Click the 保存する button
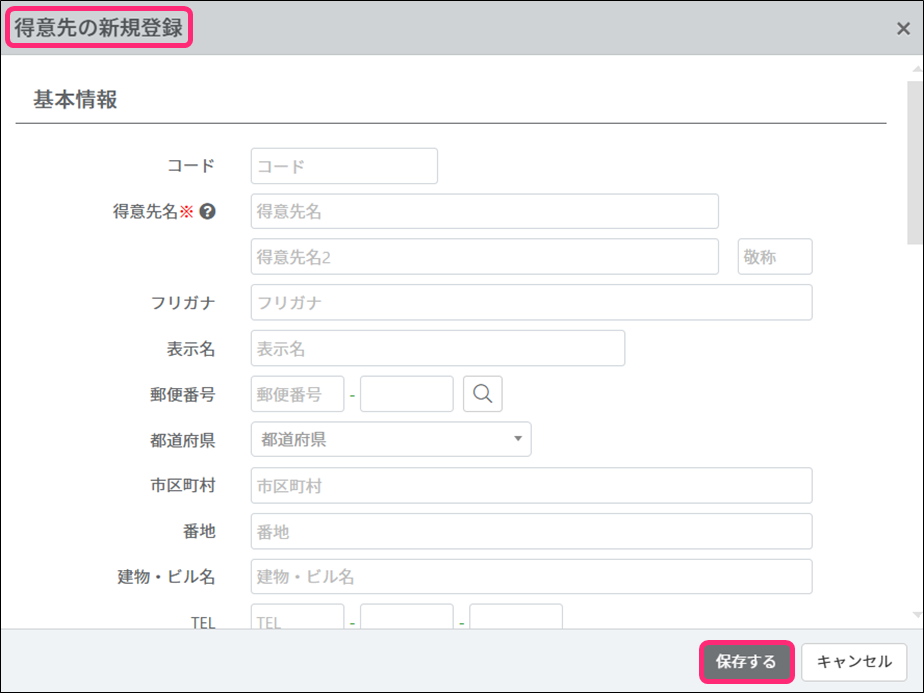This screenshot has height=693, width=924. click(746, 662)
